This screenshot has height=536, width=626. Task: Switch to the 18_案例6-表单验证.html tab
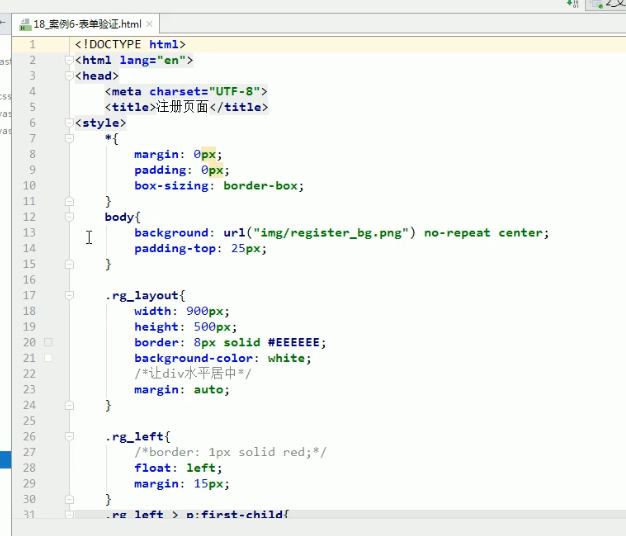point(86,24)
